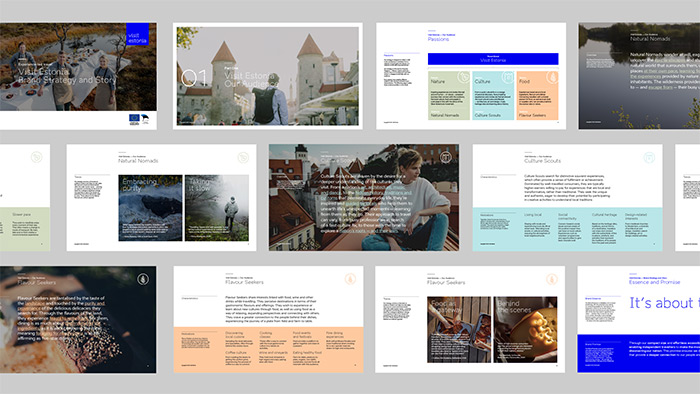Select the '01 Our Audience' section slide

[268, 76]
